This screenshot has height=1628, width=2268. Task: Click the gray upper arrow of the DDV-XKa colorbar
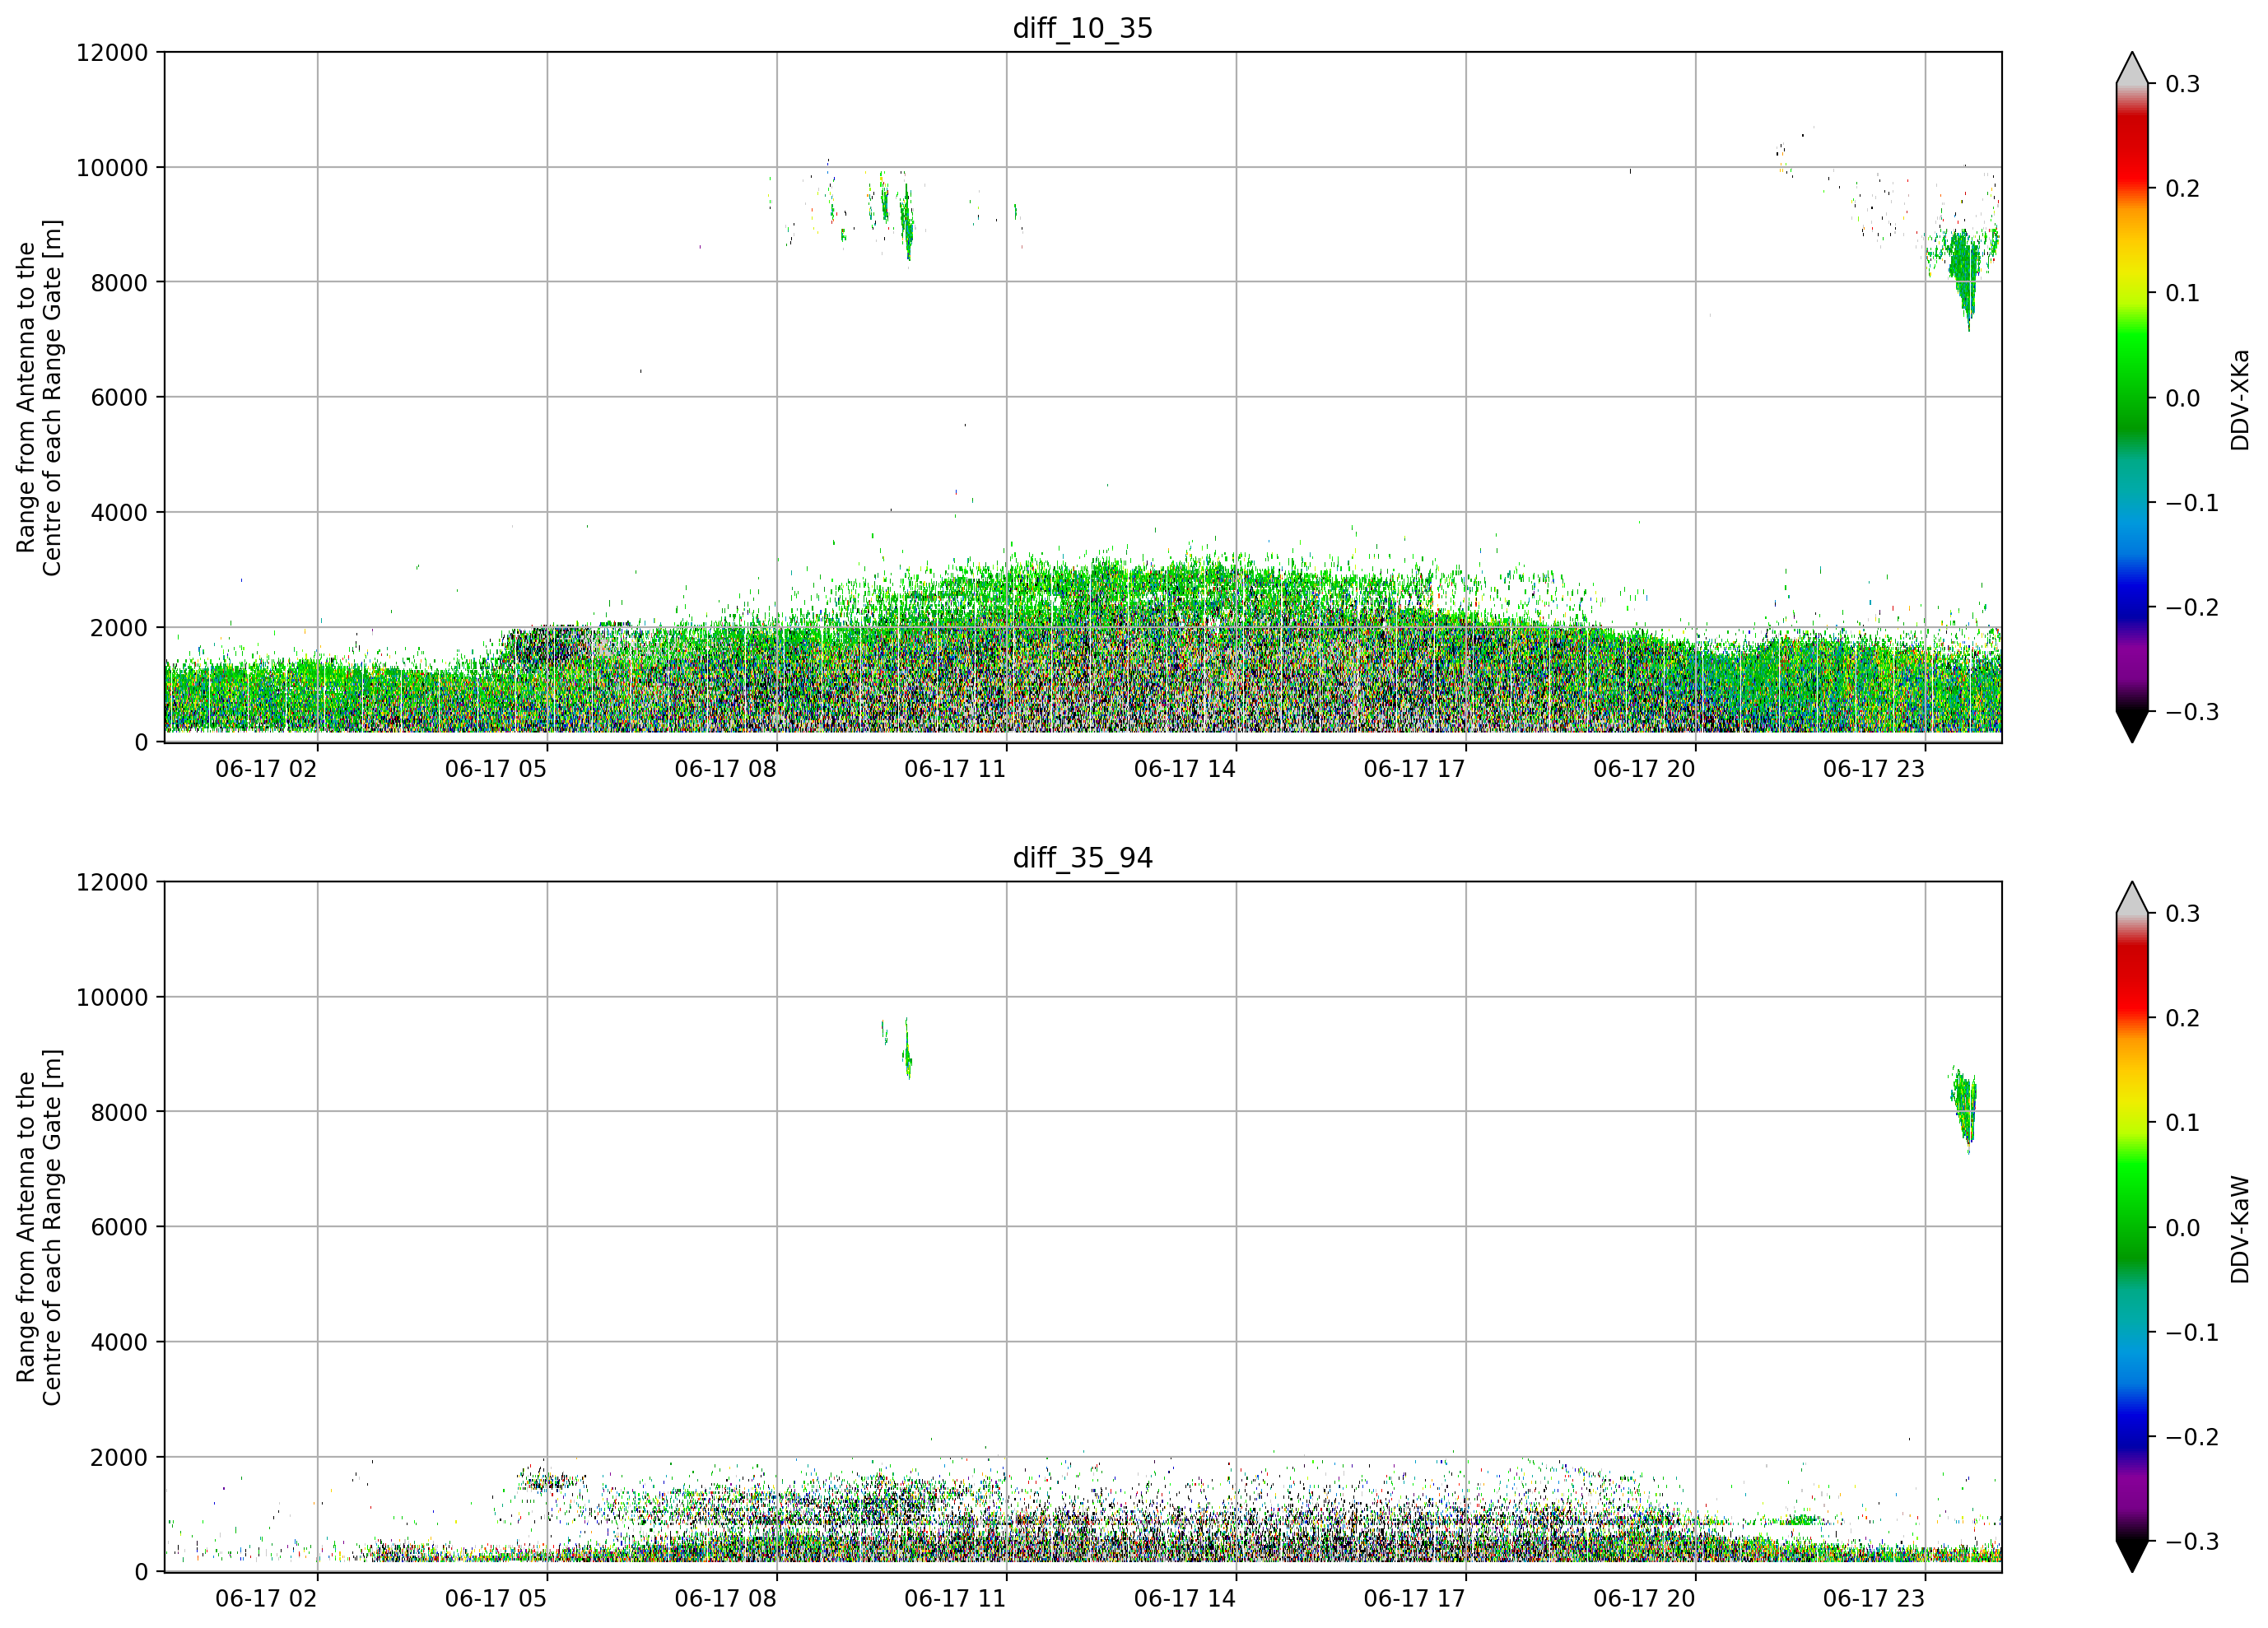2132,70
